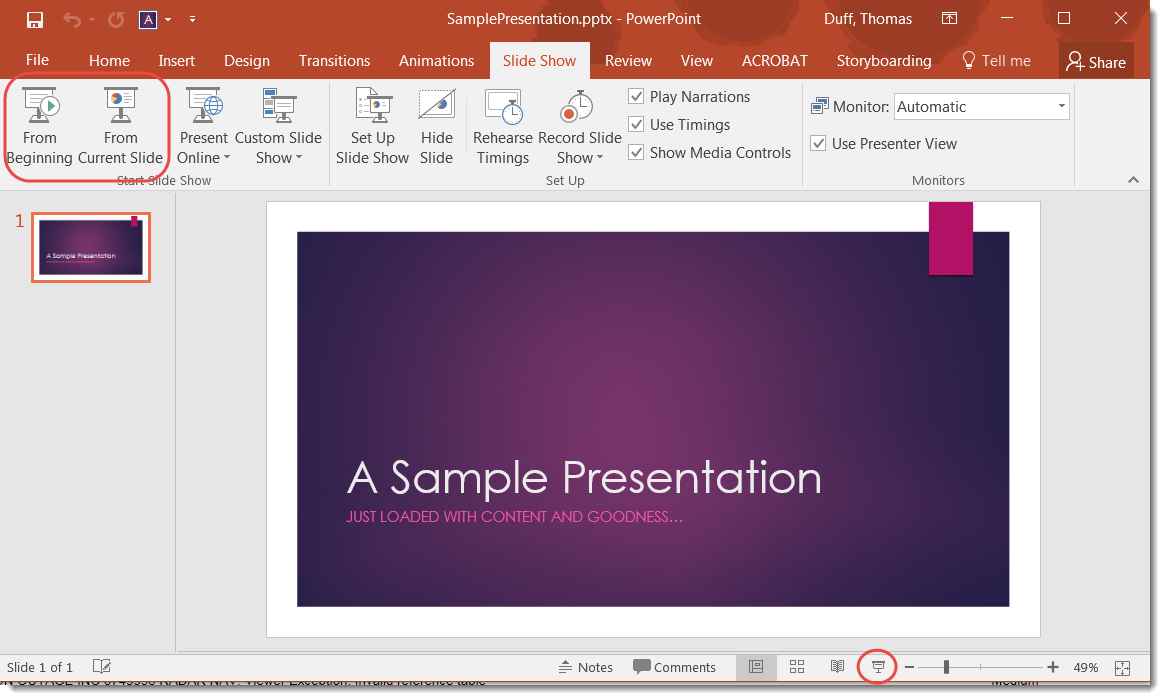Switch to the Animations tab

tap(436, 61)
